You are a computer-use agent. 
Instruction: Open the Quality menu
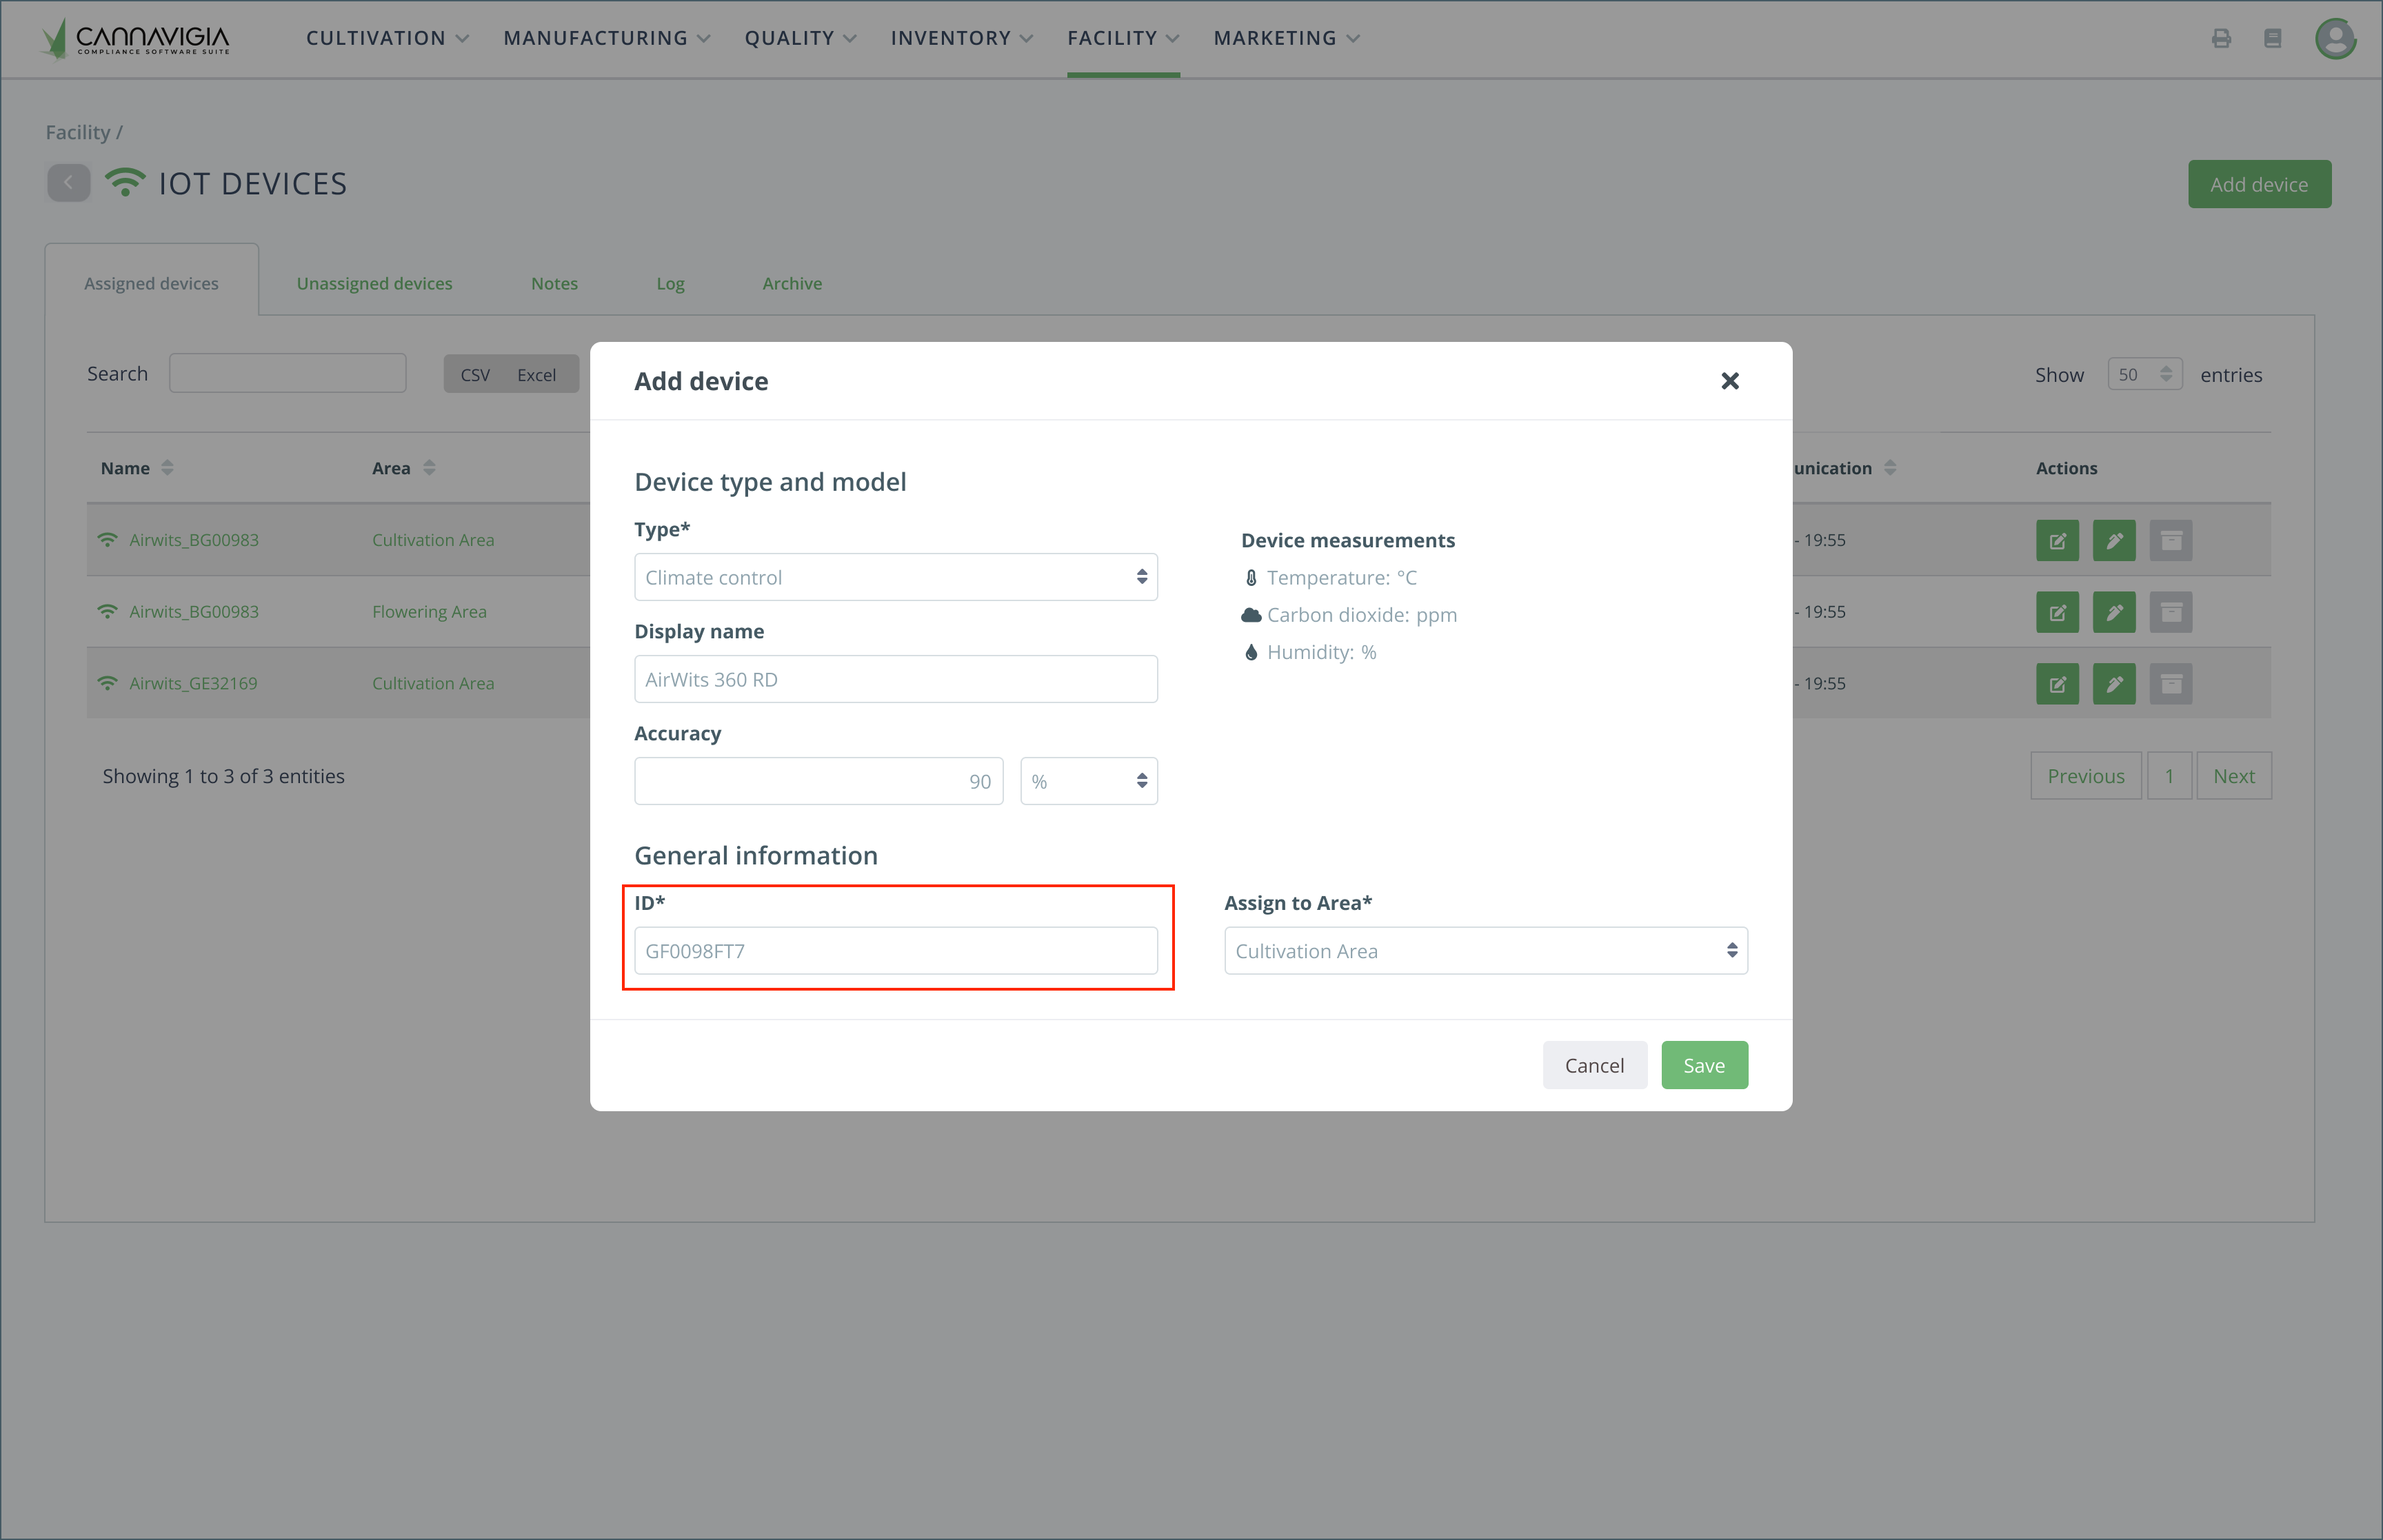pyautogui.click(x=800, y=38)
